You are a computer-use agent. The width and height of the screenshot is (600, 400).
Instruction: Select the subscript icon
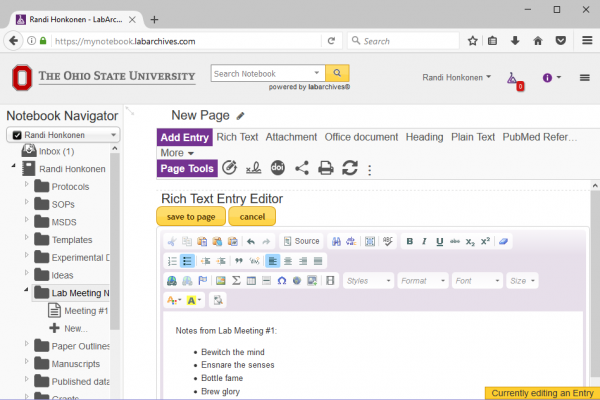click(x=470, y=242)
